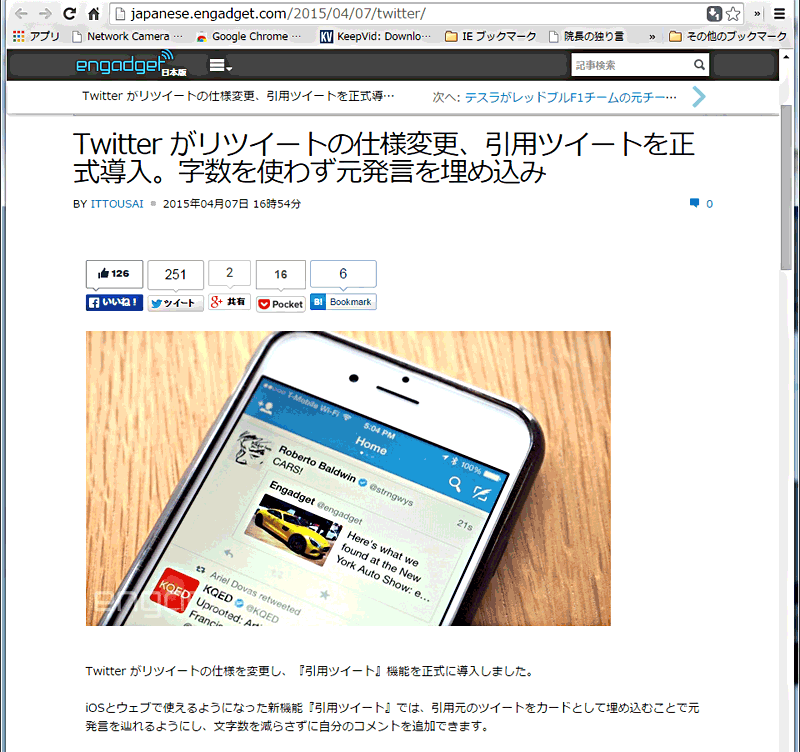
Task: Click the scrollbar up arrow
Action: coord(786,57)
